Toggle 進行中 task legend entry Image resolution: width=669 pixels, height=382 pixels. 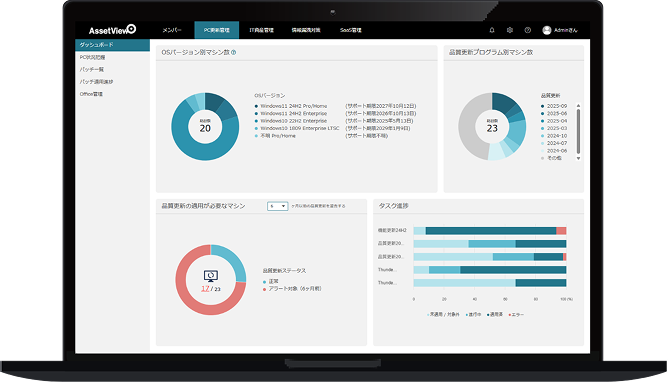pyautogui.click(x=474, y=315)
